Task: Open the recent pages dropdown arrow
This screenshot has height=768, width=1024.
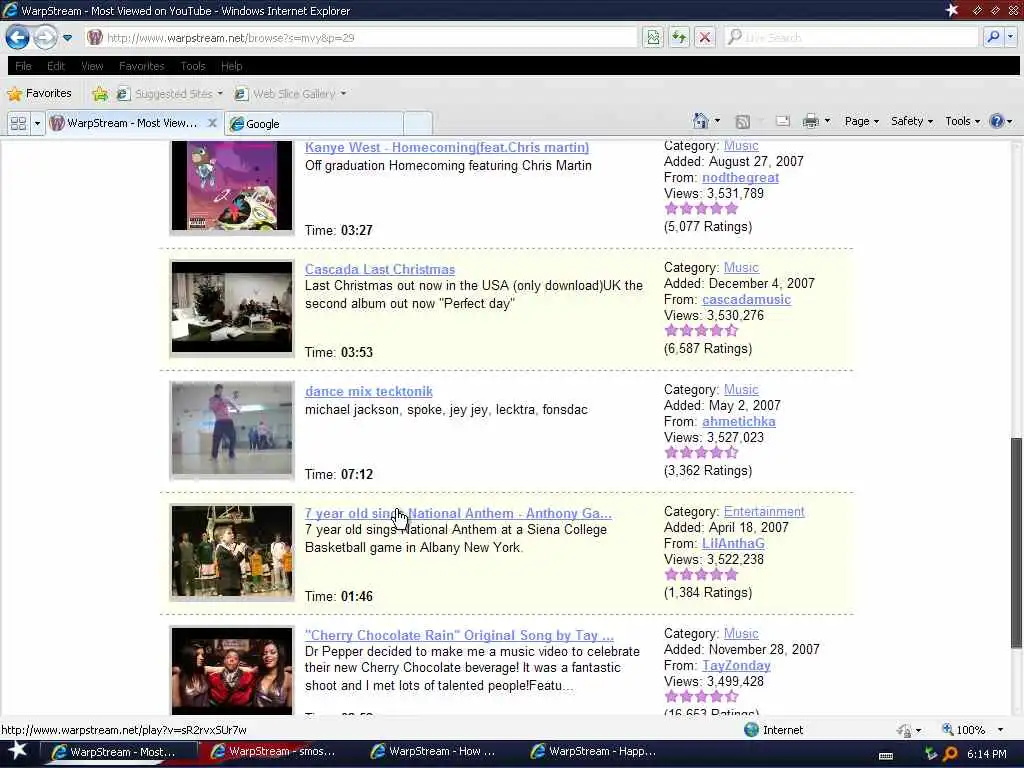Action: (x=67, y=38)
